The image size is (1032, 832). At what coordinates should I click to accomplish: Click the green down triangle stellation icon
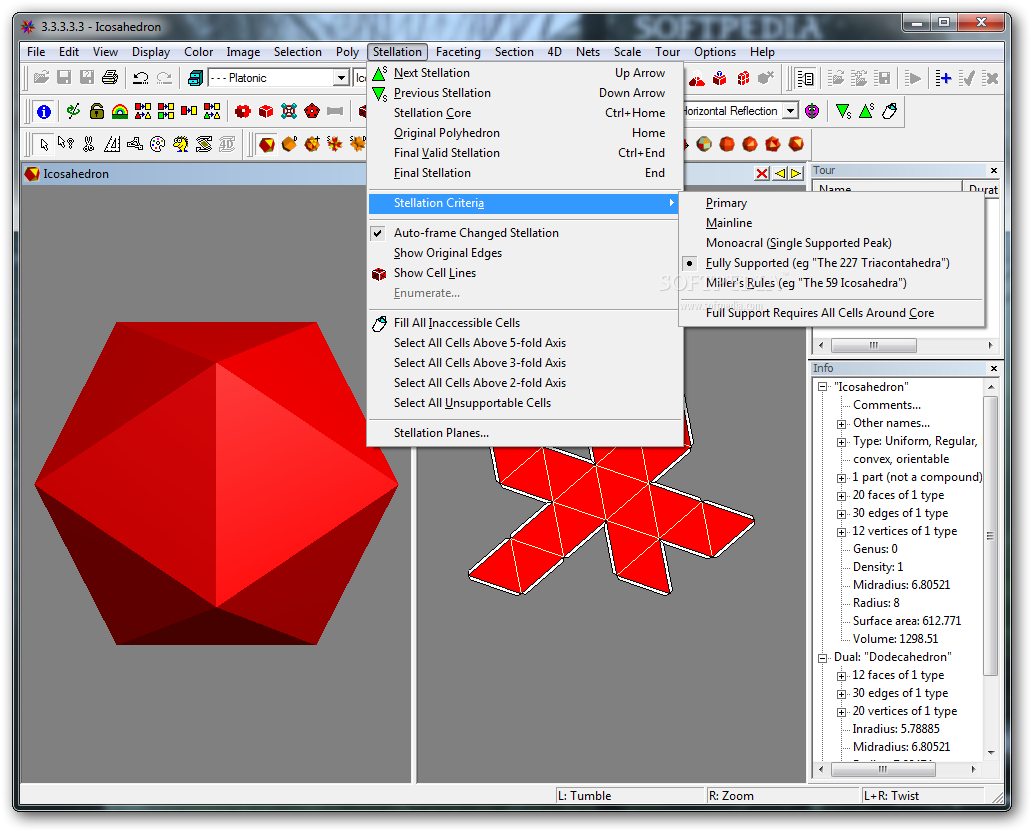point(843,111)
